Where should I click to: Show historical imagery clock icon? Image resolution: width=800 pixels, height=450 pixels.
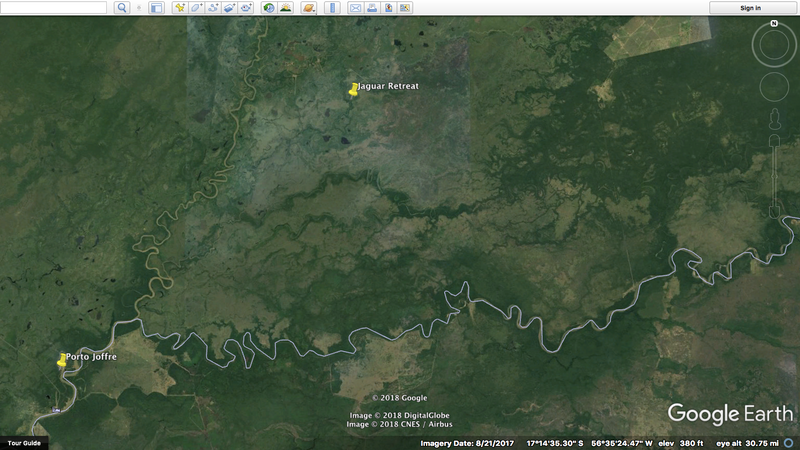pos(269,8)
